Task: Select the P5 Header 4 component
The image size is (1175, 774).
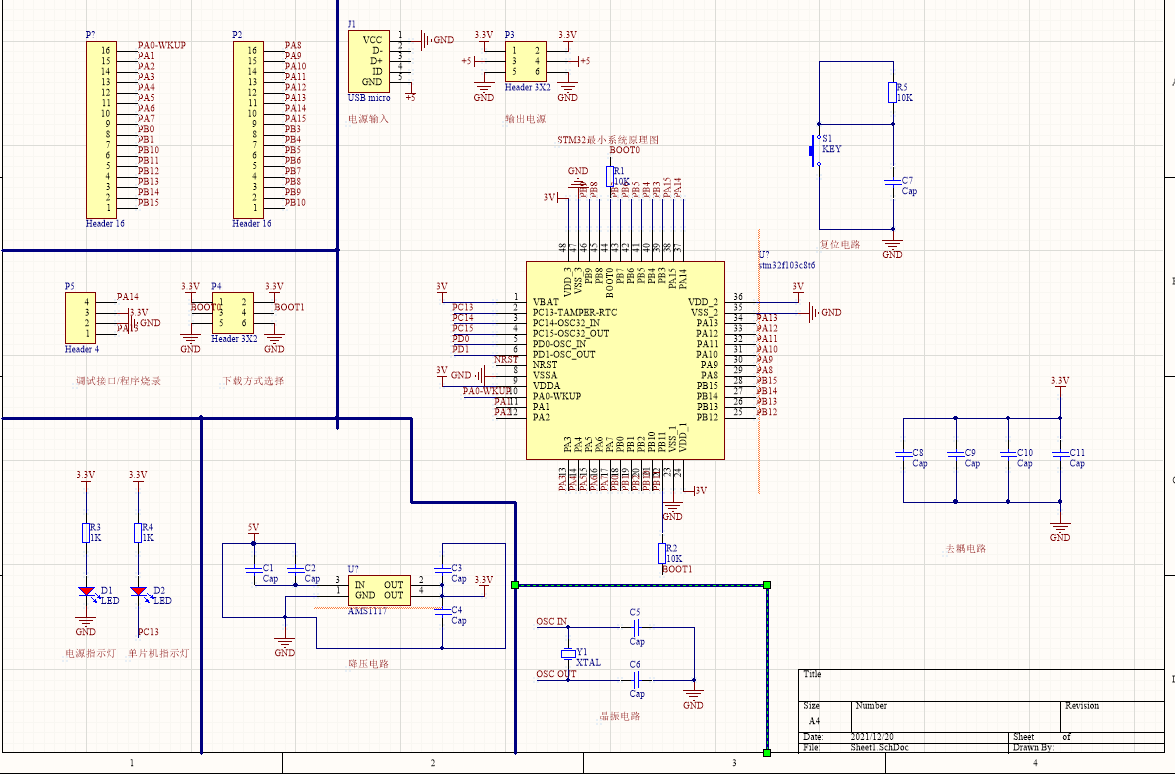Action: coord(80,318)
